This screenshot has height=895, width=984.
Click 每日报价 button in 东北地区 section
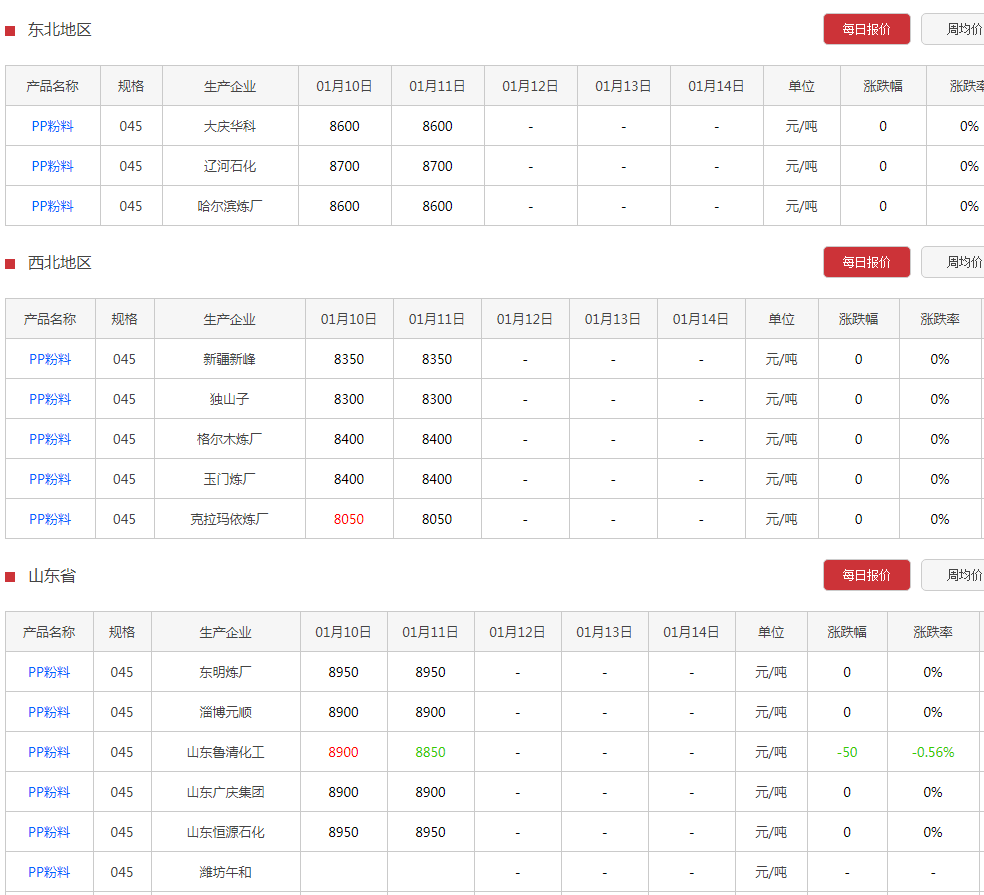pyautogui.click(x=867, y=29)
